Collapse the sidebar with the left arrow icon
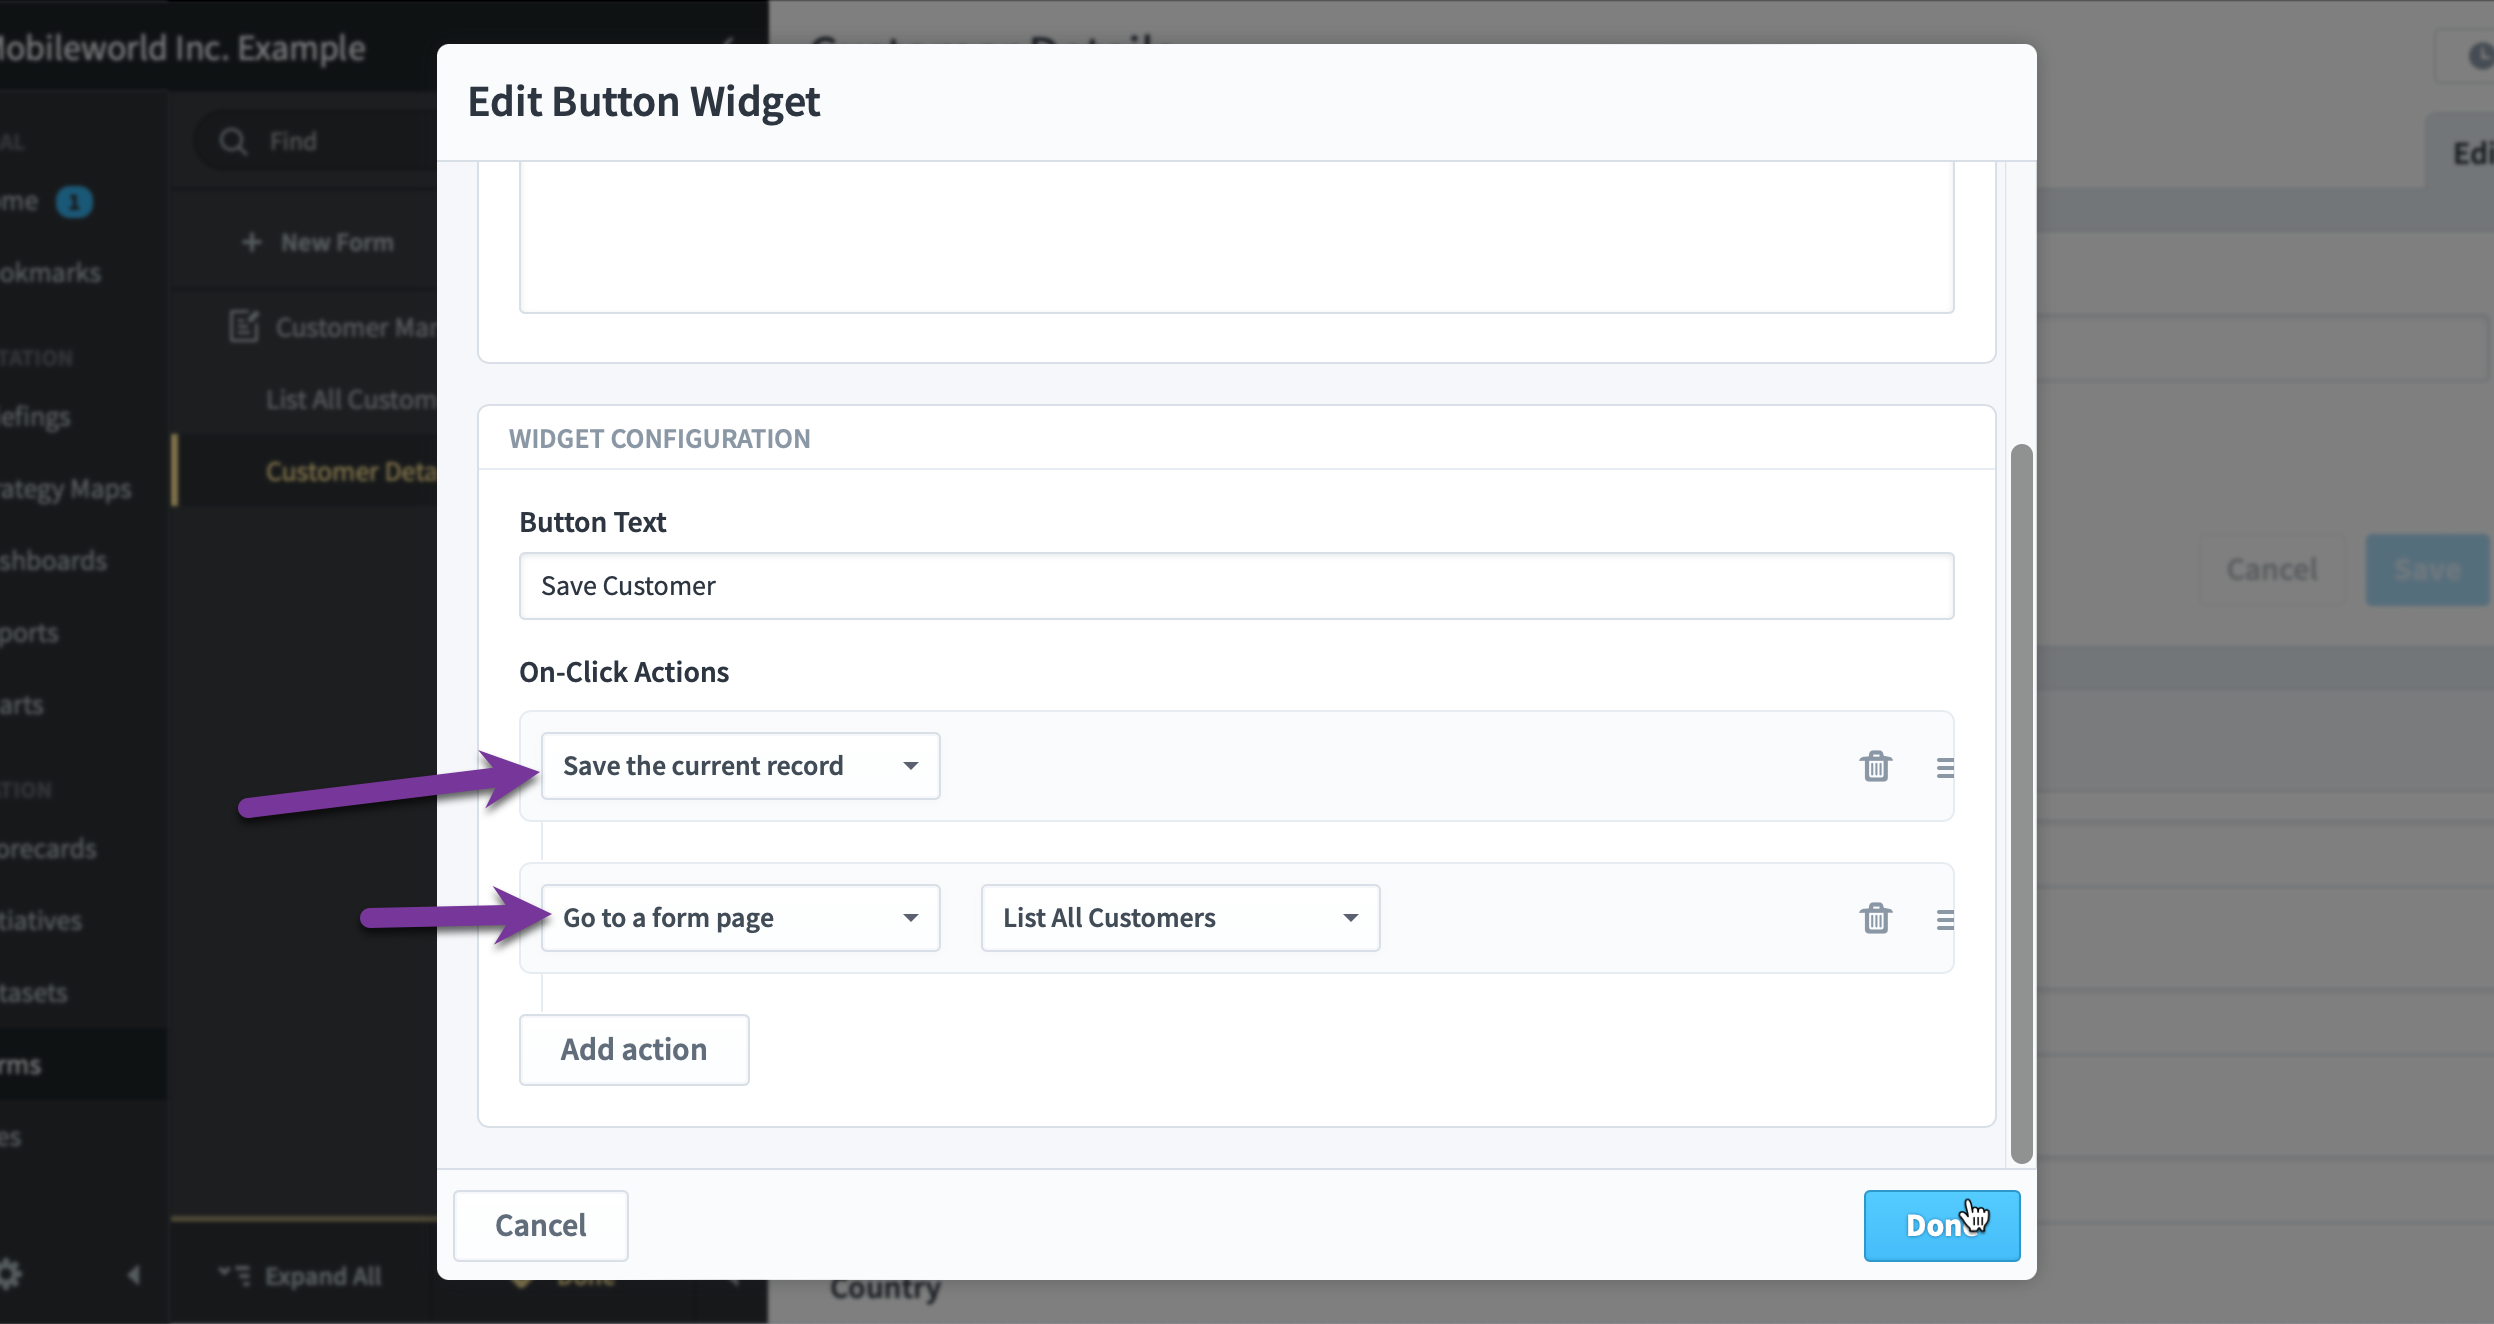Screen dimensions: 2494x1324 136,1274
